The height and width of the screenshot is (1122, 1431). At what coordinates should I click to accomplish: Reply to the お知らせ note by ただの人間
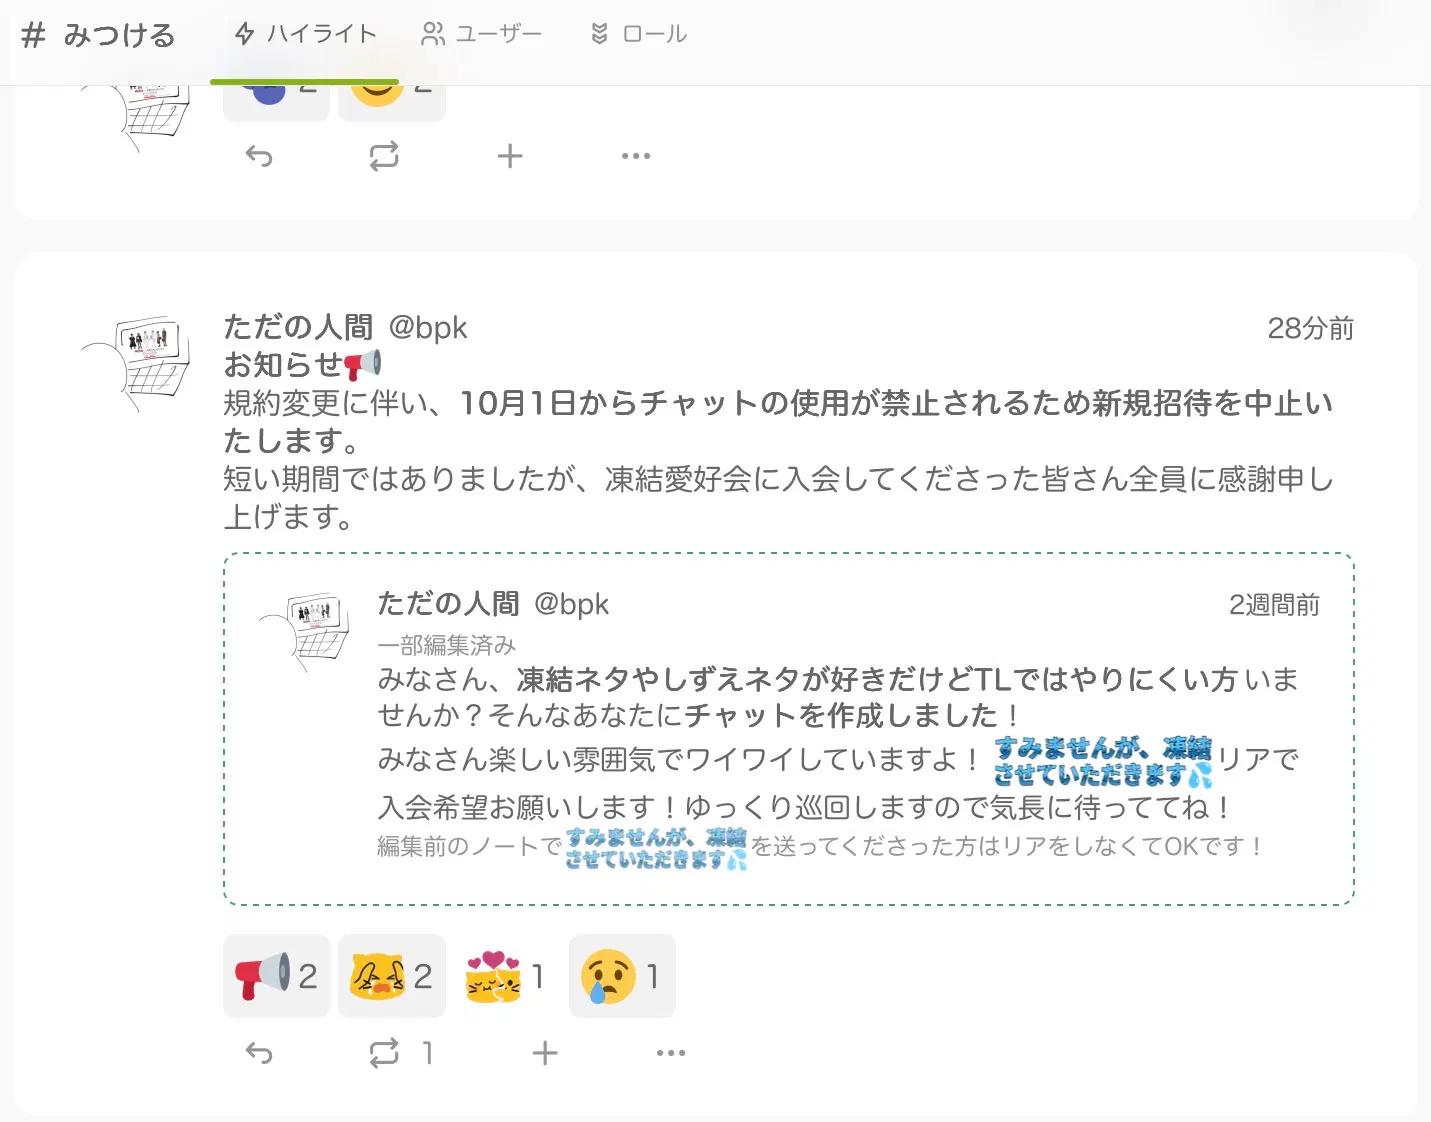[x=259, y=1053]
